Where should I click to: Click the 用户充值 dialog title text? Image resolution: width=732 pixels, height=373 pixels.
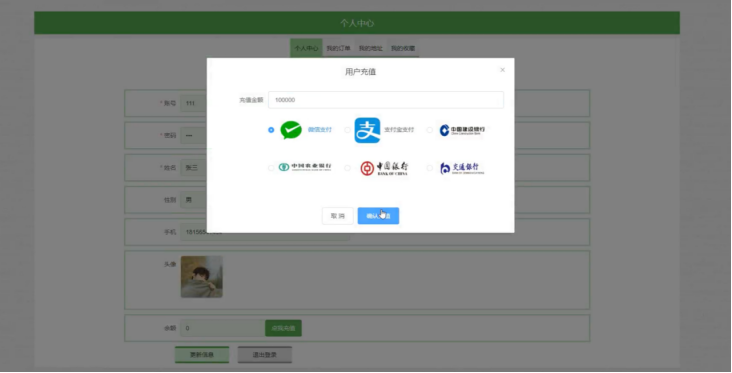tap(360, 72)
